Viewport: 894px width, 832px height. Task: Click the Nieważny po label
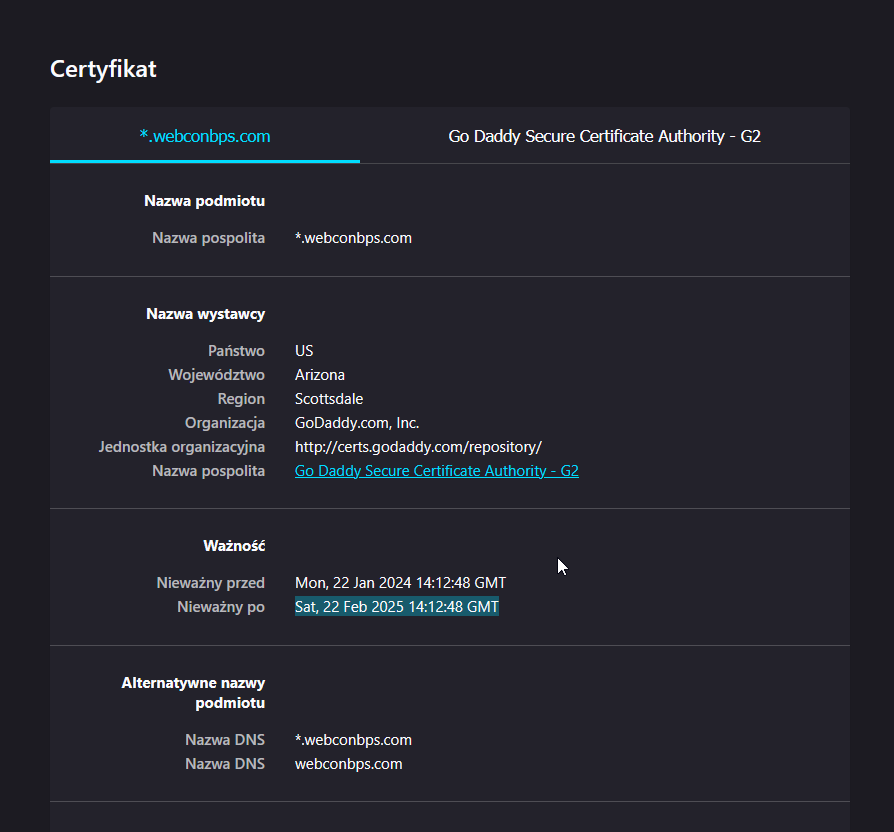click(221, 607)
